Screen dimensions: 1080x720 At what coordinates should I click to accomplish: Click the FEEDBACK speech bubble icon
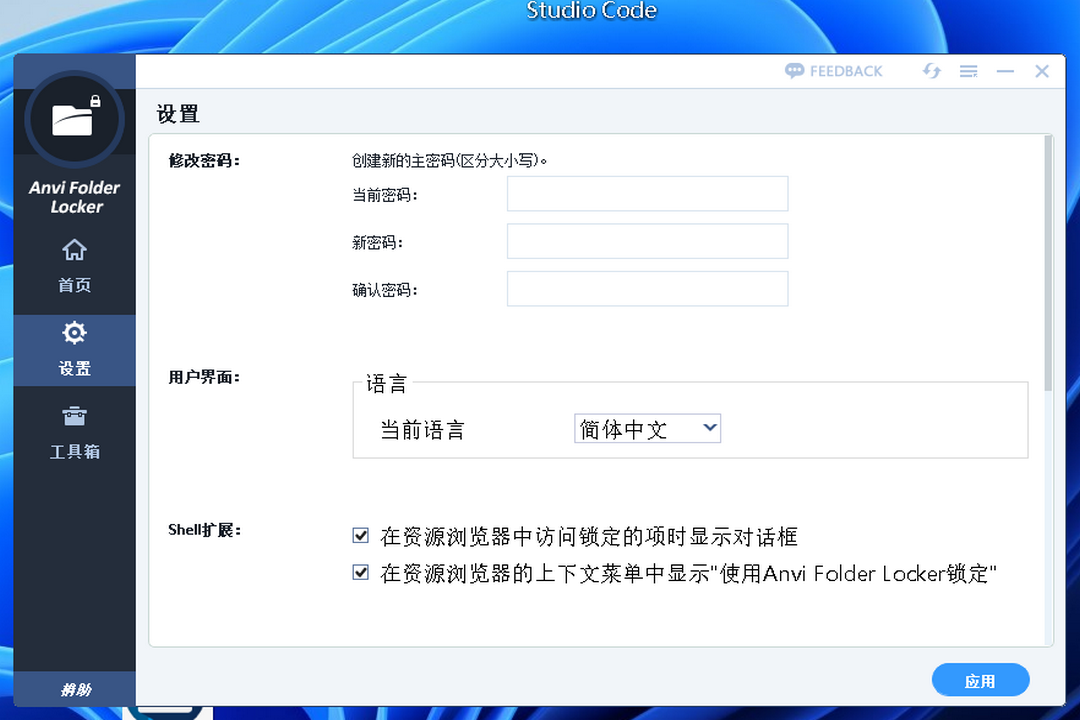point(795,70)
